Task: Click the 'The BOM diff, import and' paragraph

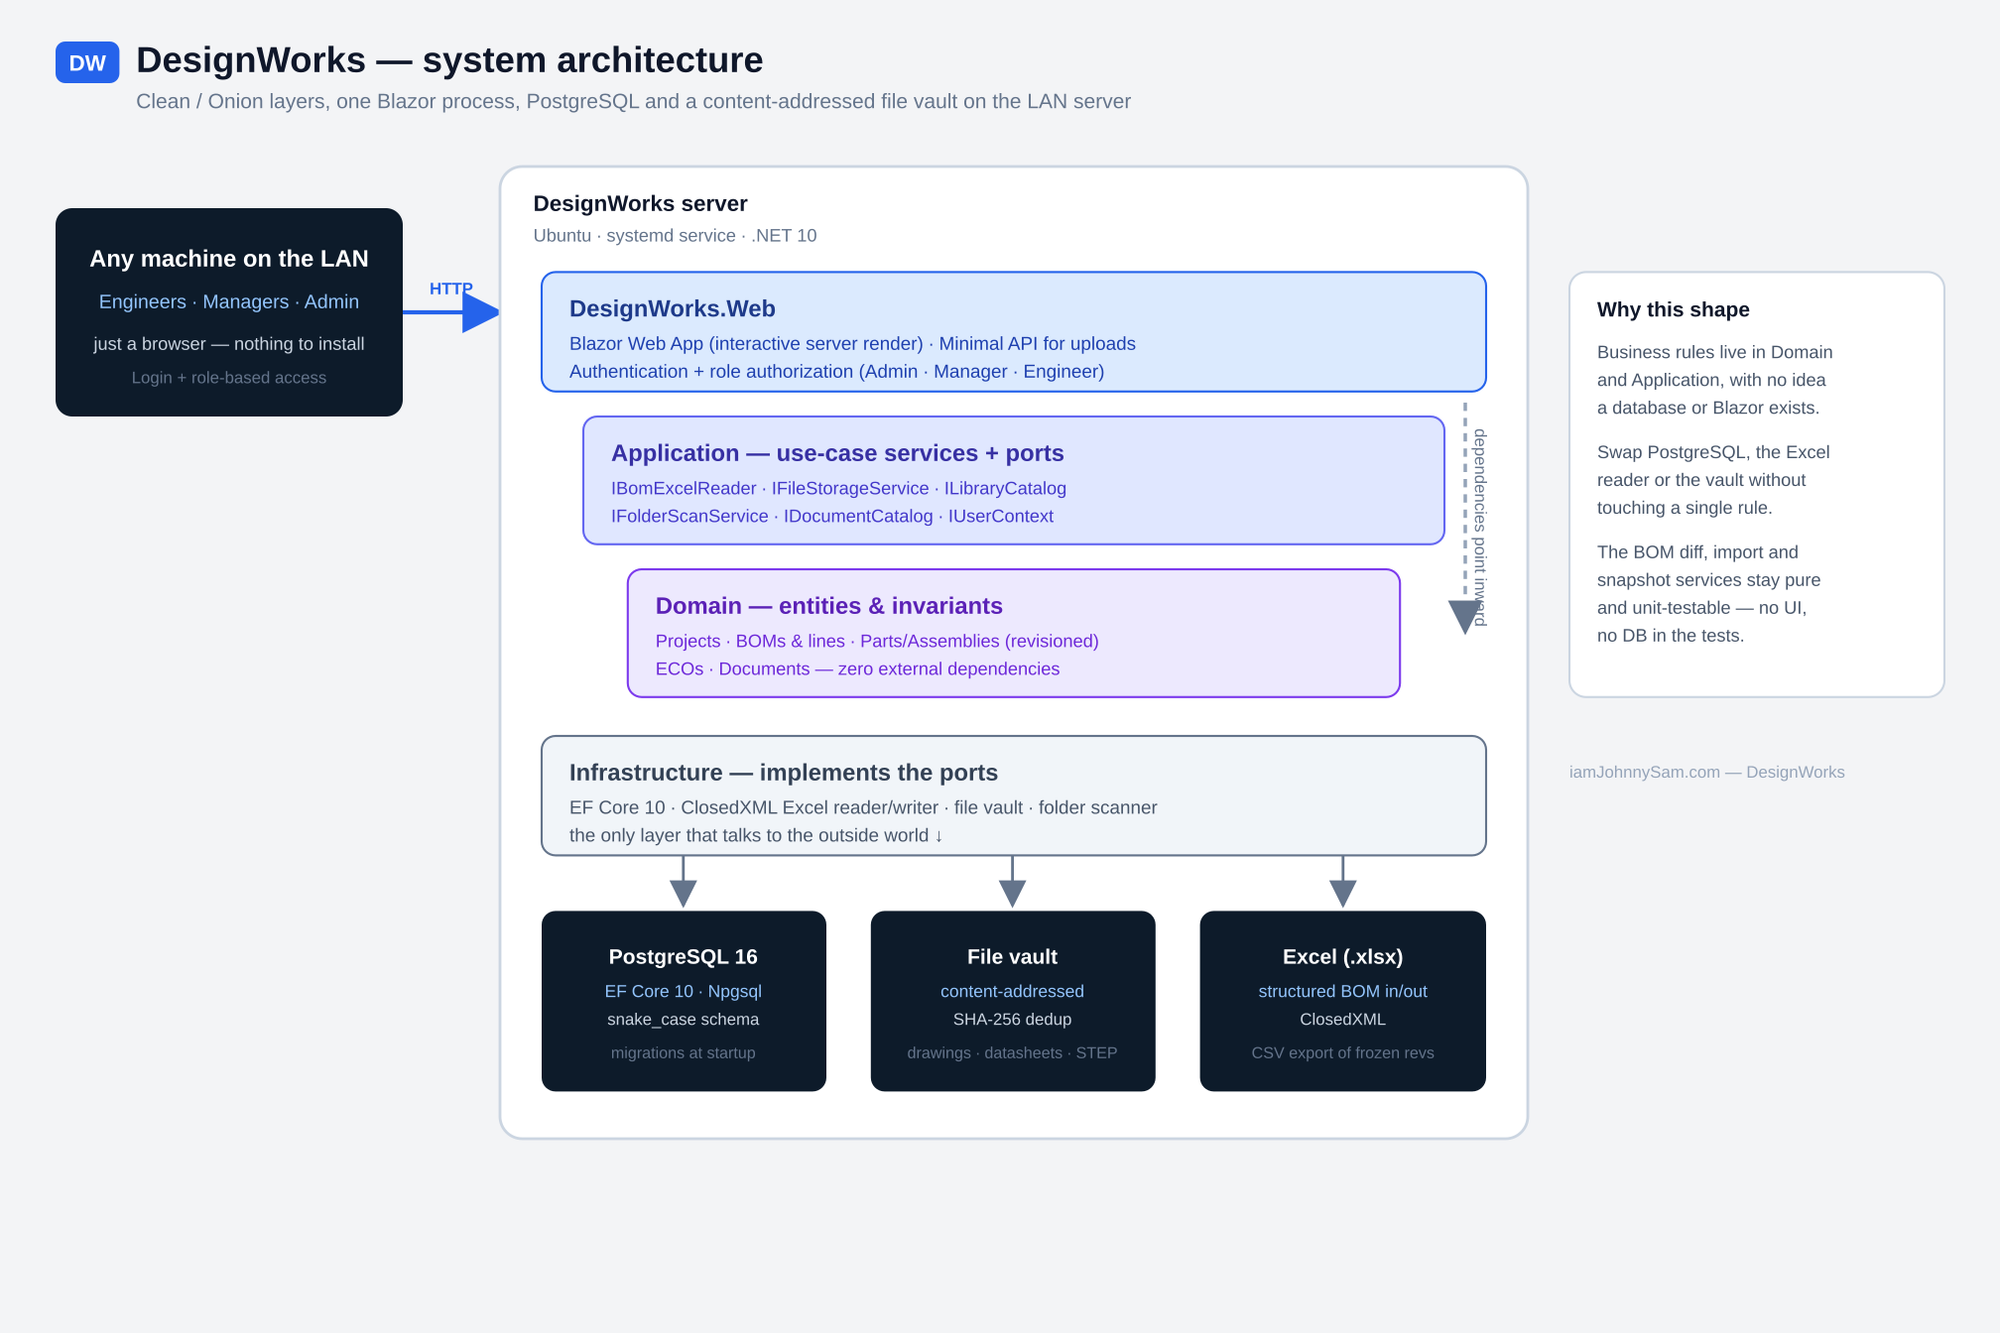Action: tap(1709, 593)
